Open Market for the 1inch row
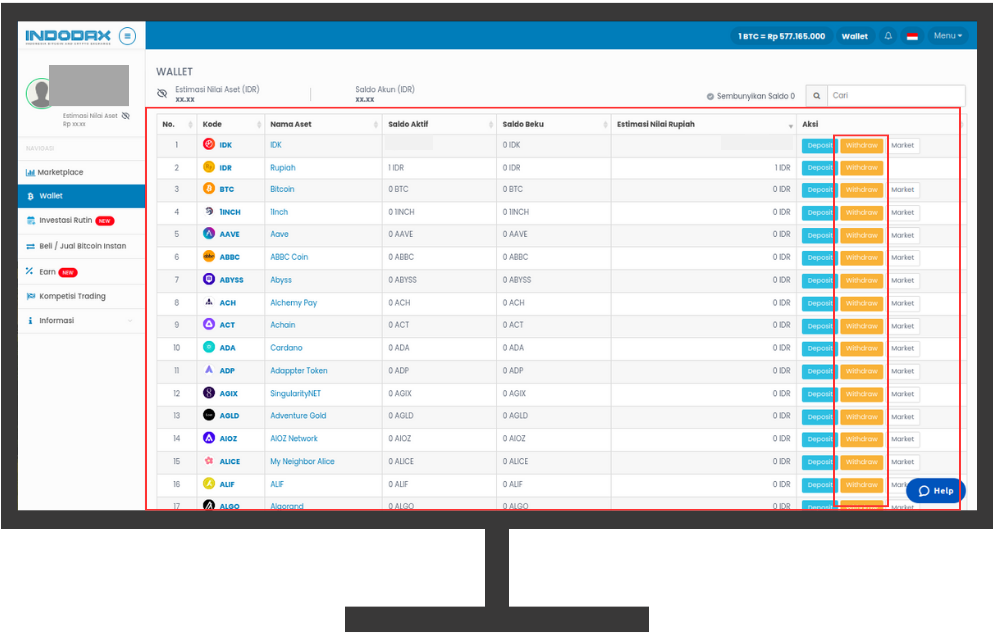999x637 pixels. pyautogui.click(x=902, y=213)
